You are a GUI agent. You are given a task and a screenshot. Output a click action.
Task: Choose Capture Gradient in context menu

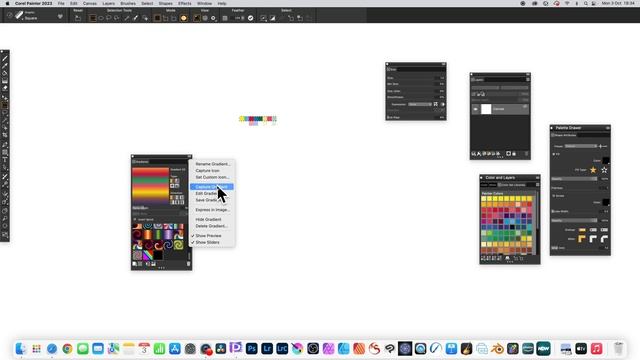click(x=211, y=187)
